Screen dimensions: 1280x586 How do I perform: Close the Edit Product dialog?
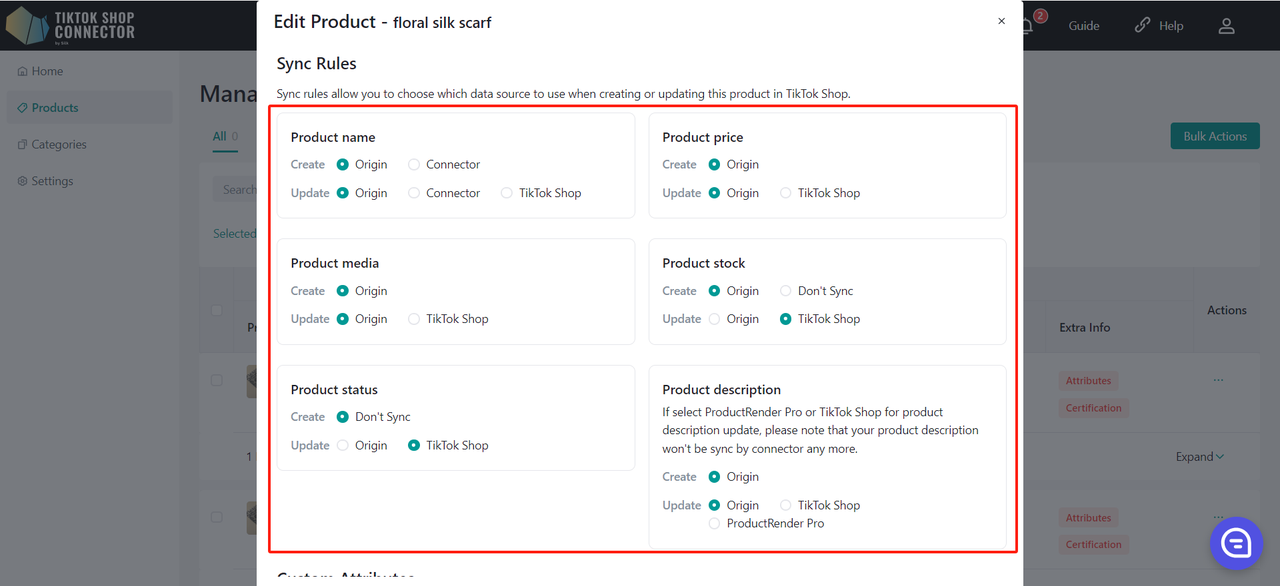click(x=1001, y=21)
